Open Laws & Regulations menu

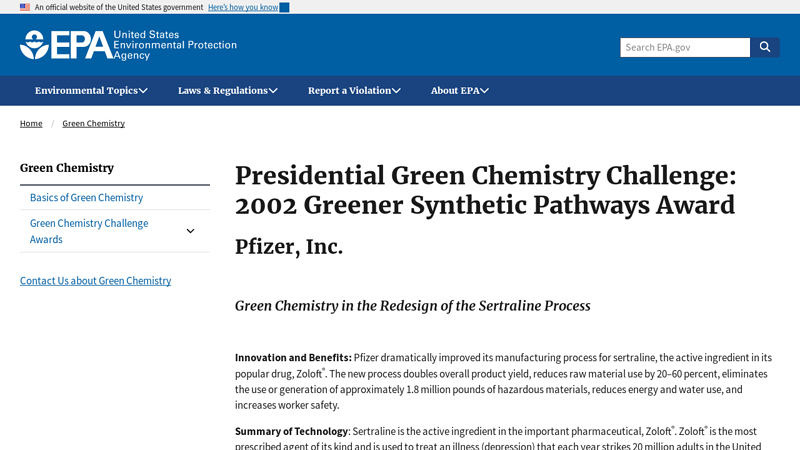(x=228, y=91)
